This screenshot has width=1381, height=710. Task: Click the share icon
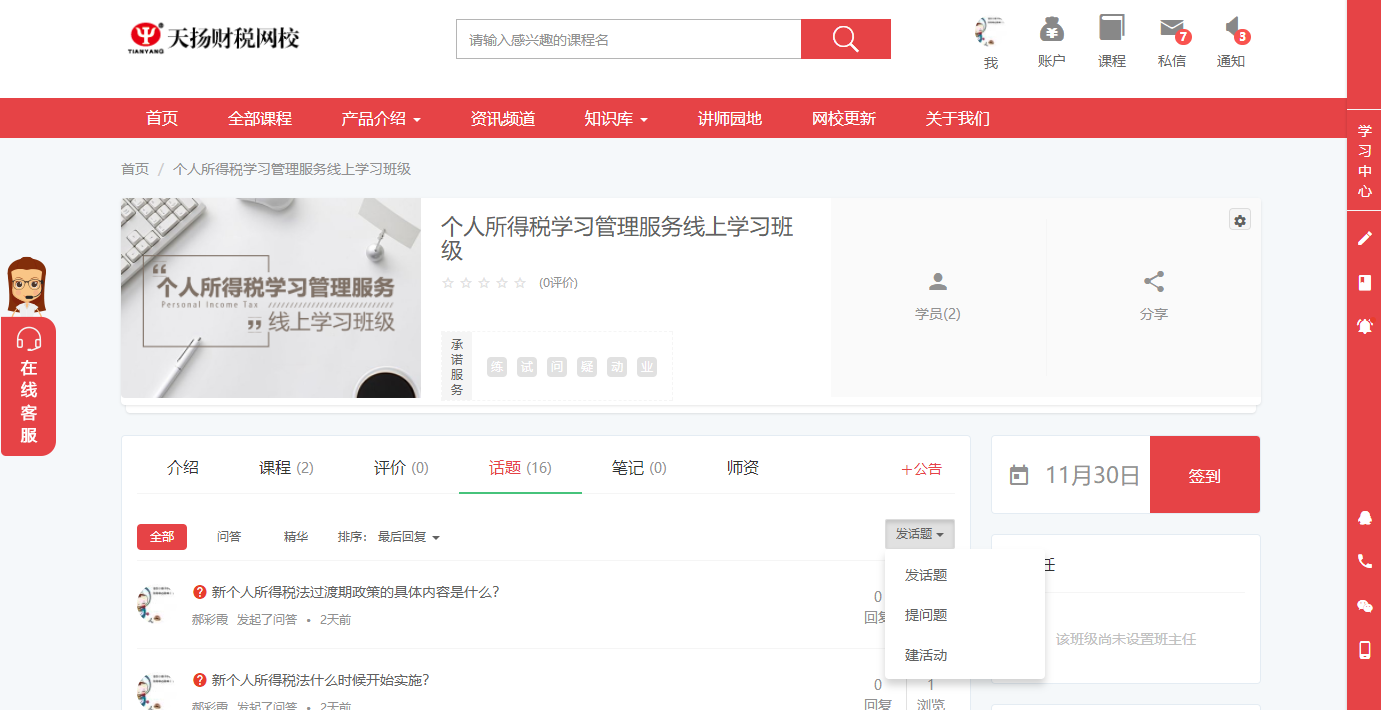[x=1153, y=282]
